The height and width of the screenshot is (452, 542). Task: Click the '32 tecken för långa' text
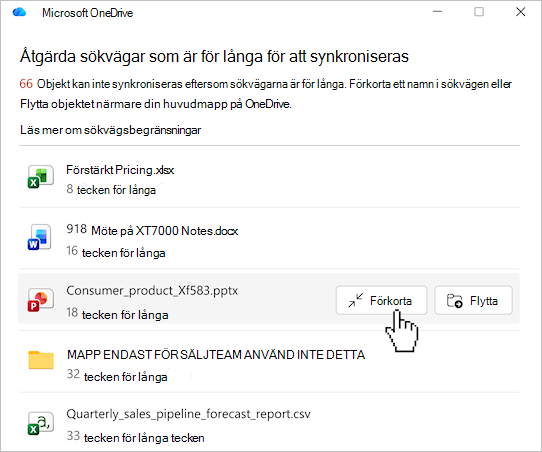pos(117,376)
